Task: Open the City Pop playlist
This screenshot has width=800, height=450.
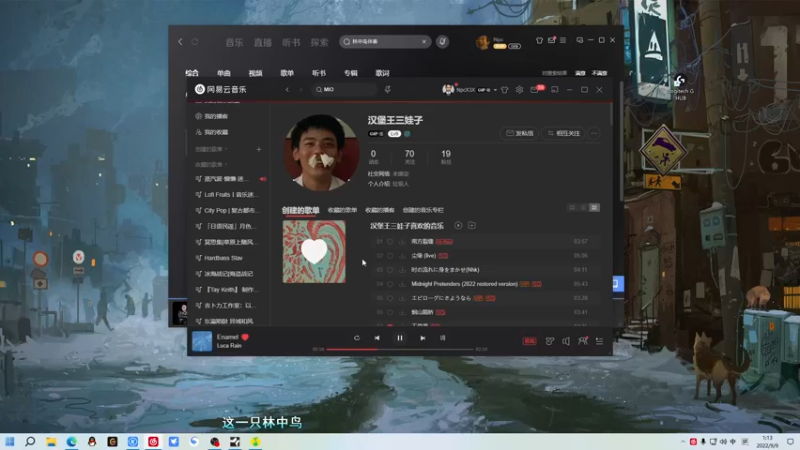Action: pos(227,210)
